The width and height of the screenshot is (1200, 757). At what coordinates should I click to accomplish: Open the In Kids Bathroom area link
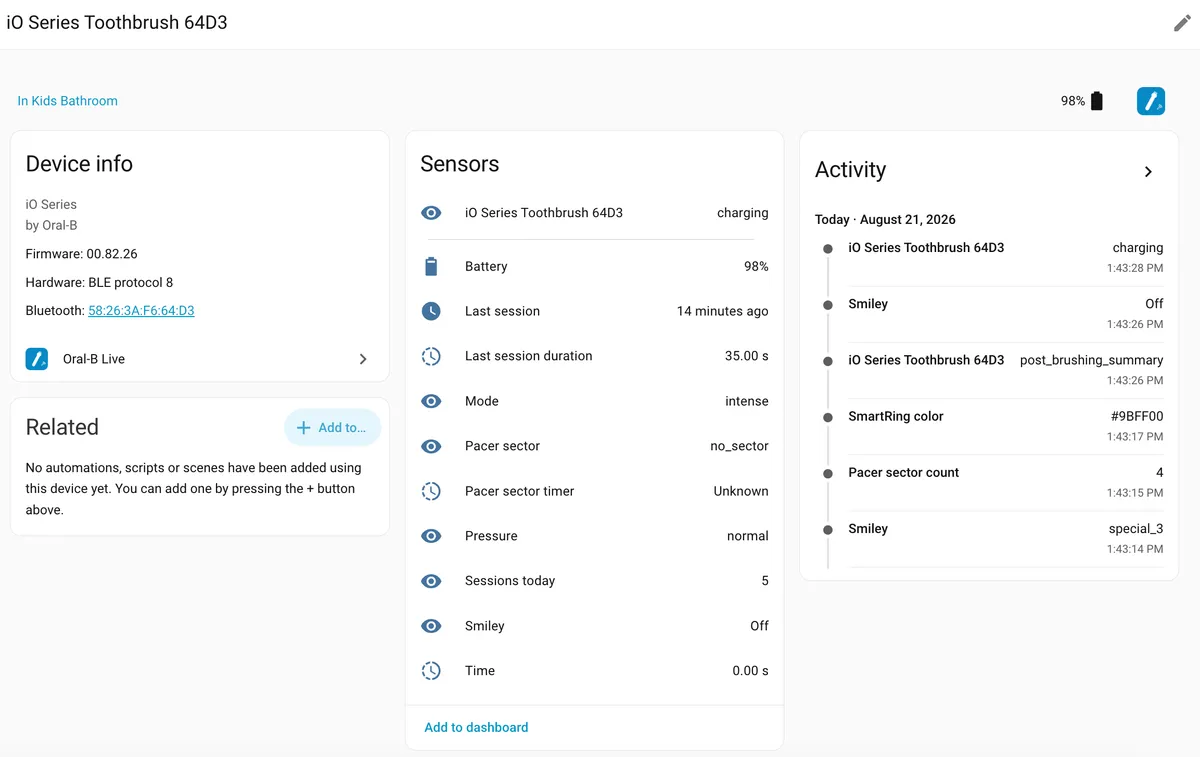coord(67,101)
